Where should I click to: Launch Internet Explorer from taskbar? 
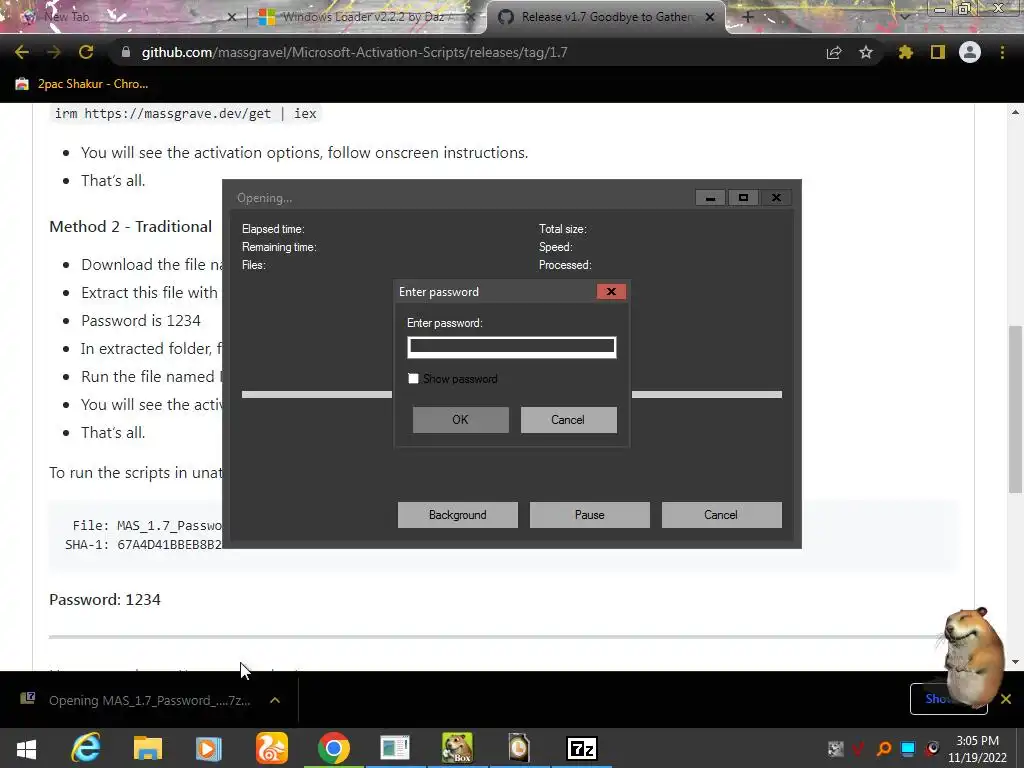(86, 748)
